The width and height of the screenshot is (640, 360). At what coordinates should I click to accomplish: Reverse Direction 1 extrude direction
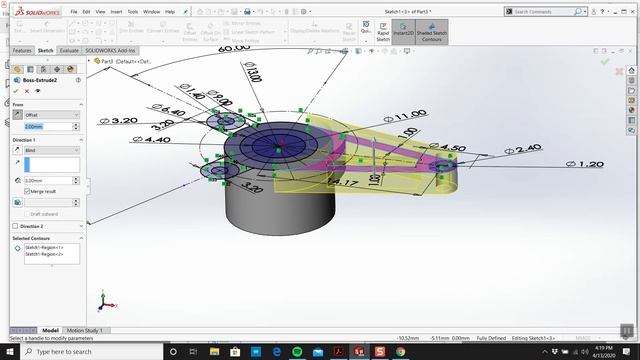pyautogui.click(x=17, y=150)
